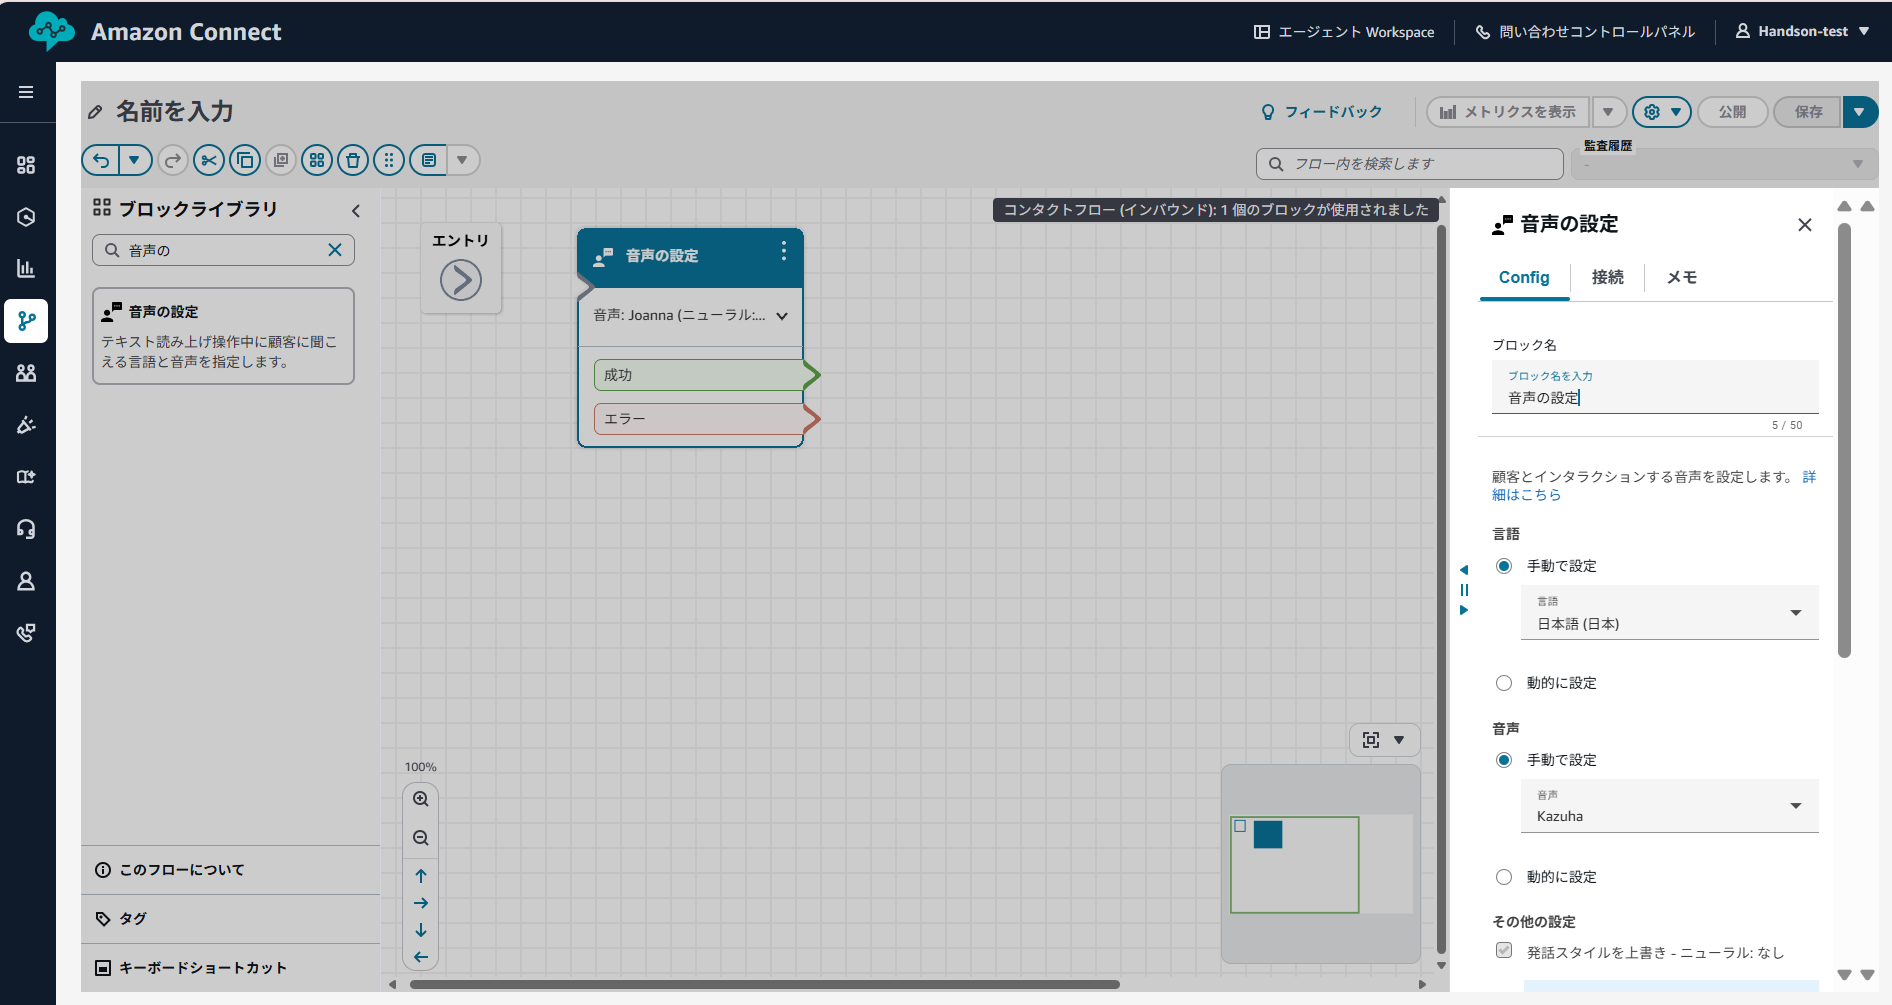The height and width of the screenshot is (1005, 1892).
Task: Open the settings gear dropdown
Action: coord(1661,112)
